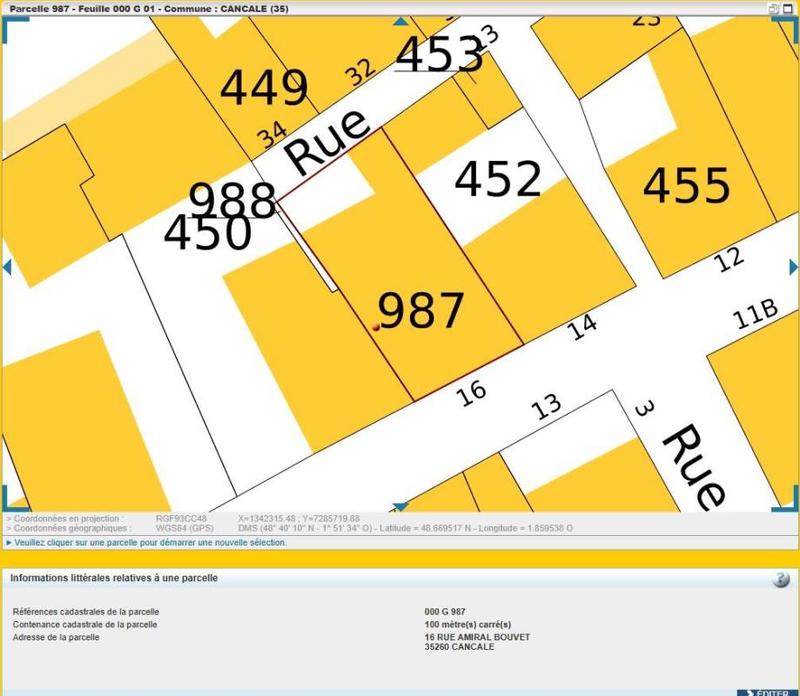Pan the map west with left arrow

pyautogui.click(x=6, y=265)
